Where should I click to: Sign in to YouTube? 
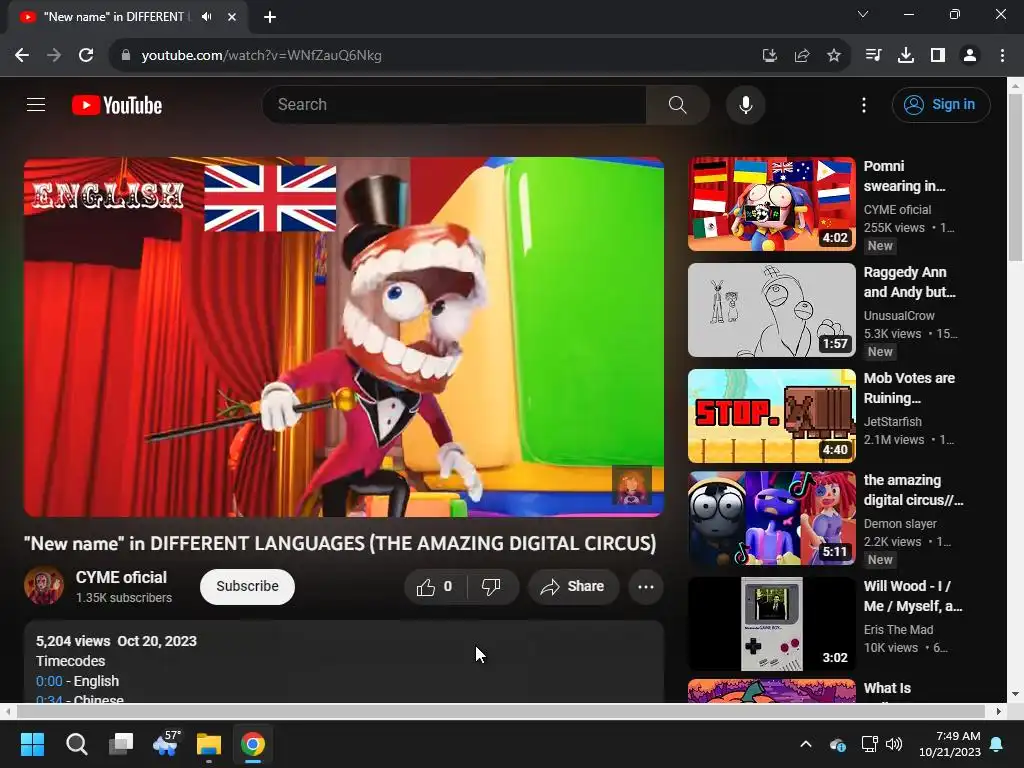coord(940,104)
